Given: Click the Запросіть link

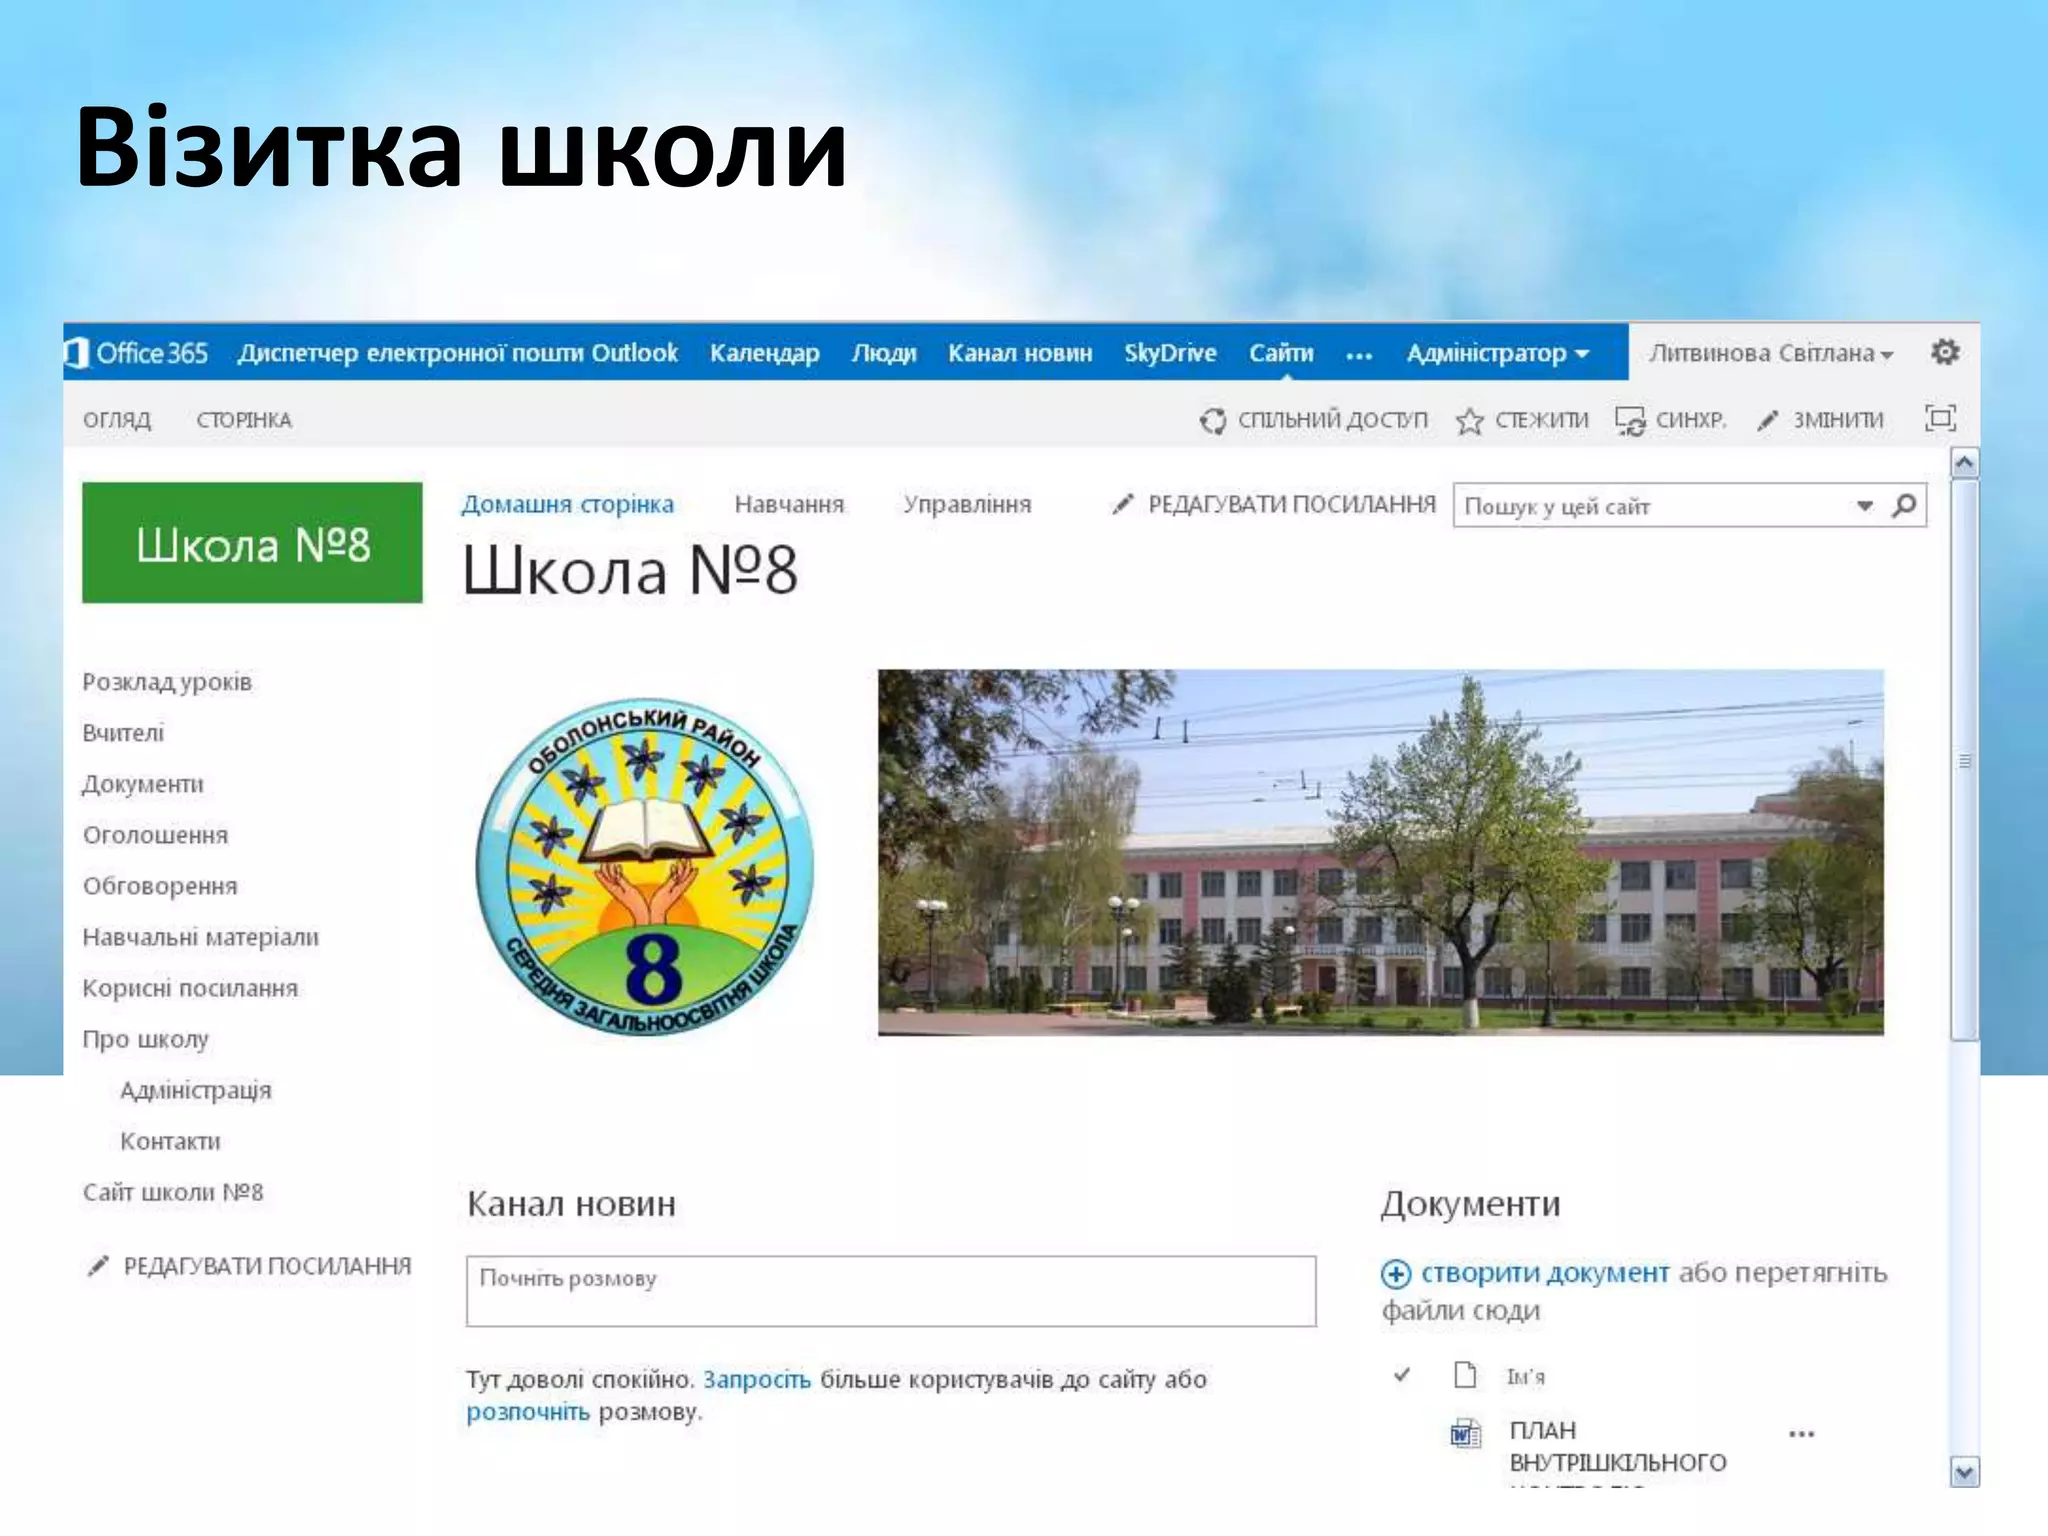Looking at the screenshot, I should click(x=757, y=1380).
